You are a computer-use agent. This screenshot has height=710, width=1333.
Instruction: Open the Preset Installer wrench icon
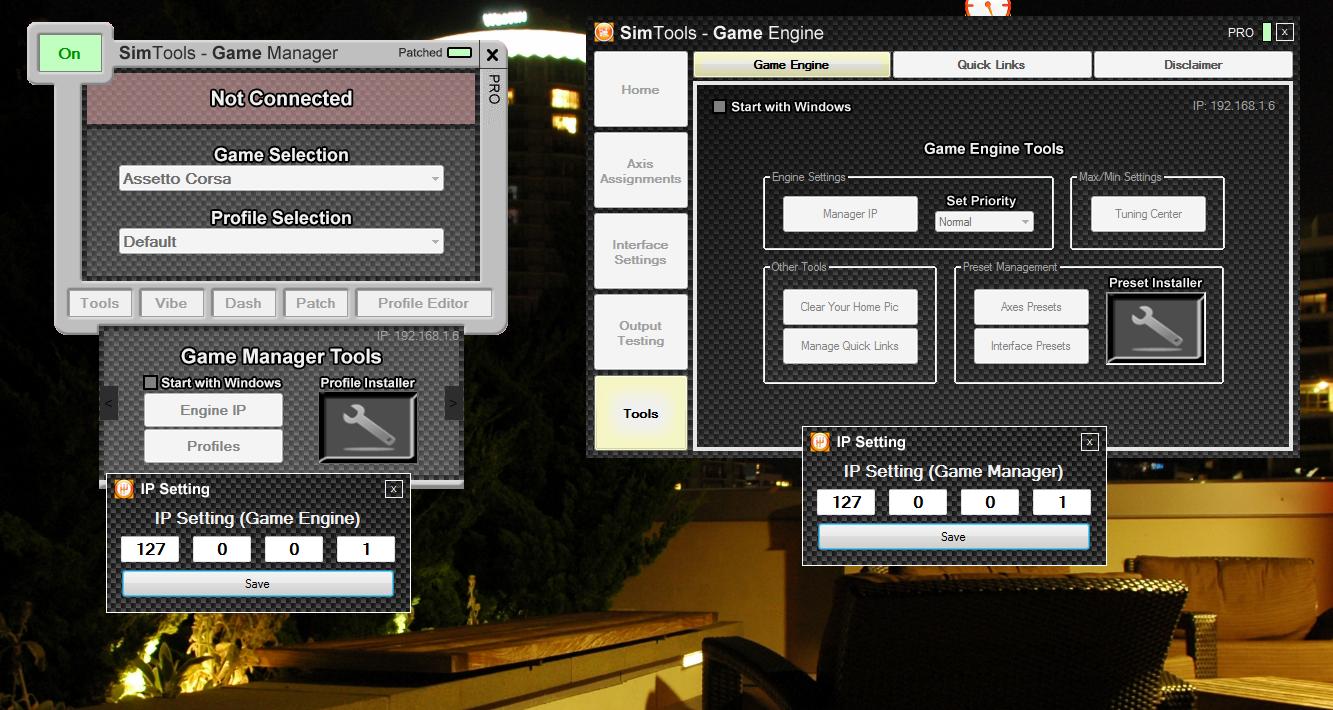(1156, 328)
